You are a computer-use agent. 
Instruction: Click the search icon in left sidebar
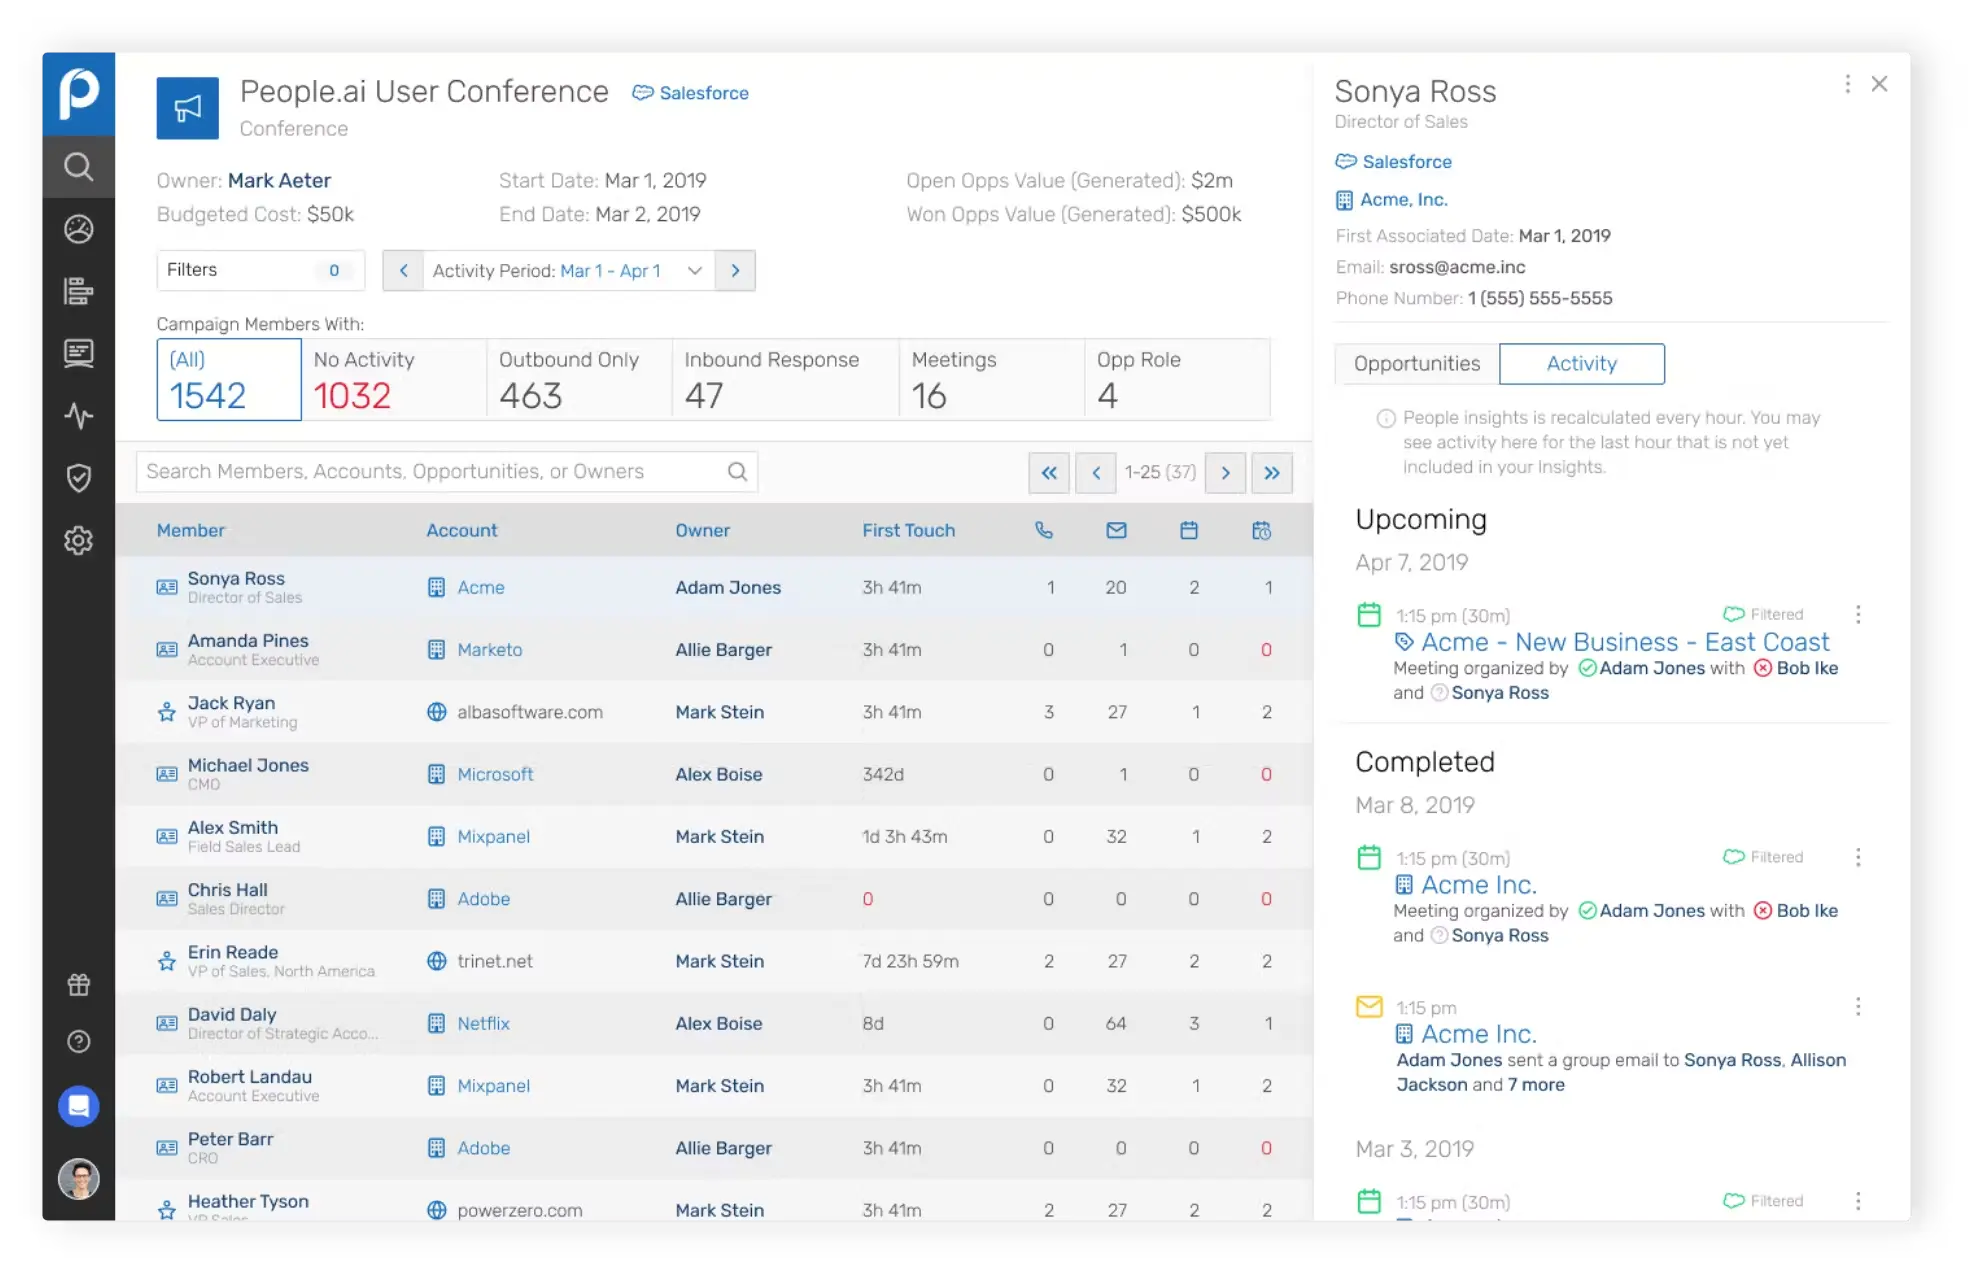click(x=78, y=166)
